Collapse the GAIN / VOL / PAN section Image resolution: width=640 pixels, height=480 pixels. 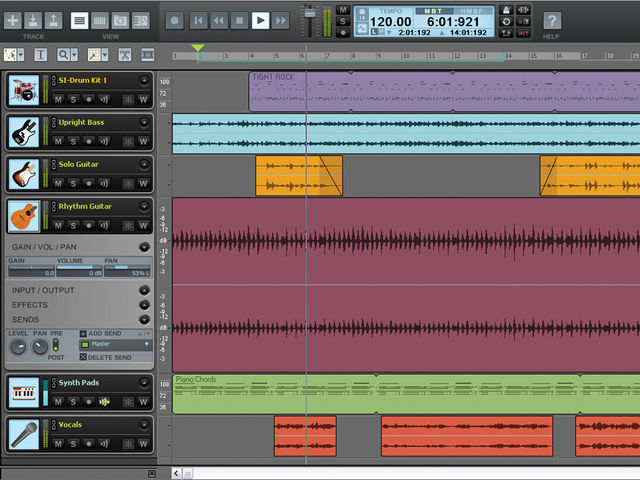click(x=144, y=247)
